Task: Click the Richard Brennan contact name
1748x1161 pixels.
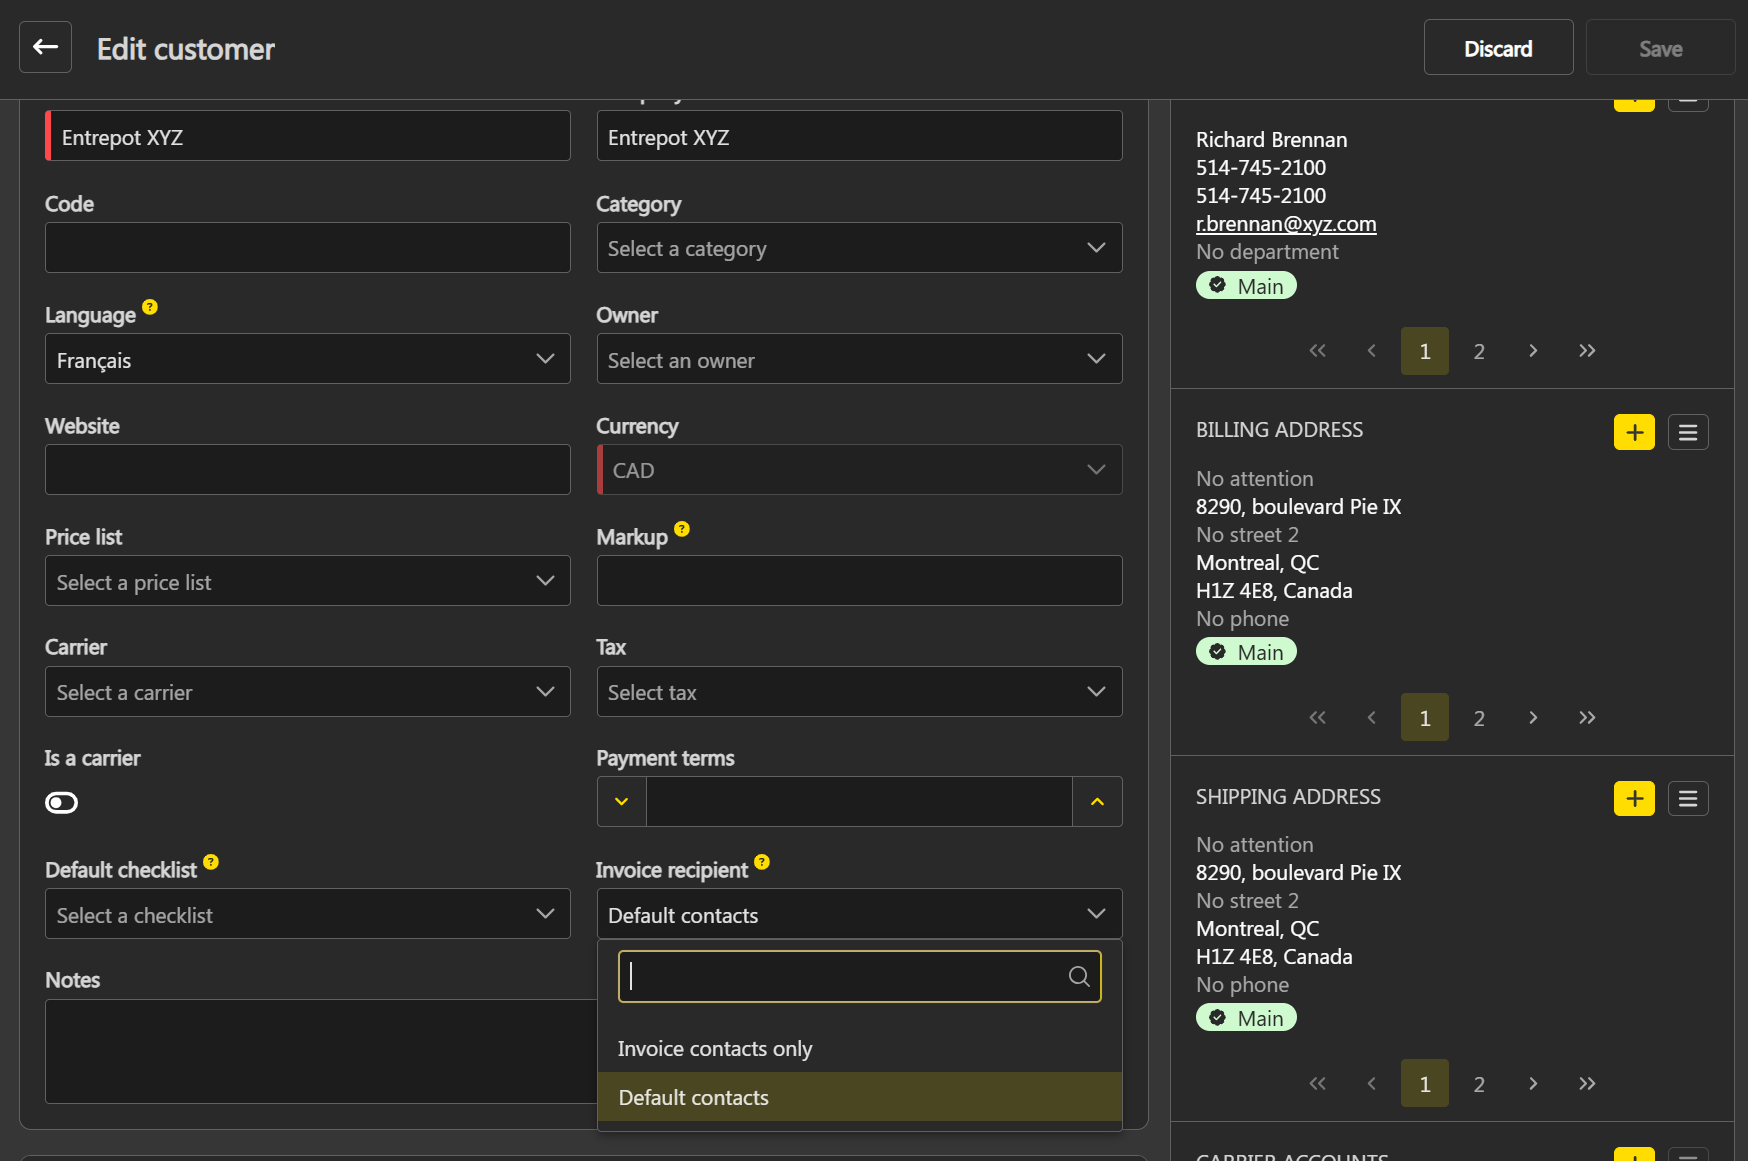Action: (1271, 140)
